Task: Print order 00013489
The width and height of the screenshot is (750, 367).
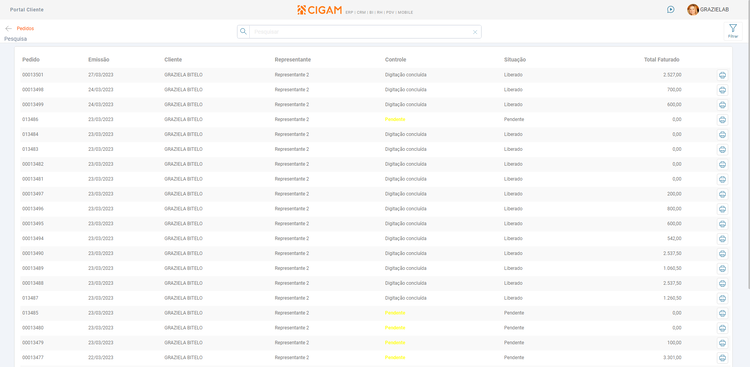Action: (x=722, y=268)
